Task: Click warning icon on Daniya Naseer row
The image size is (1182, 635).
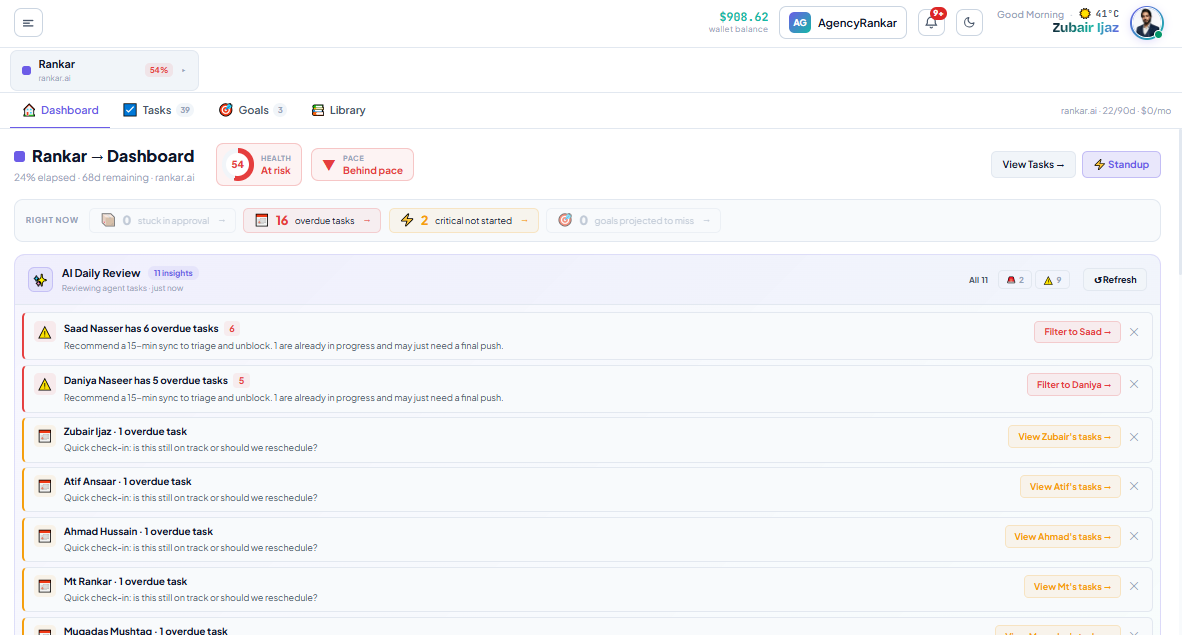Action: [44, 385]
